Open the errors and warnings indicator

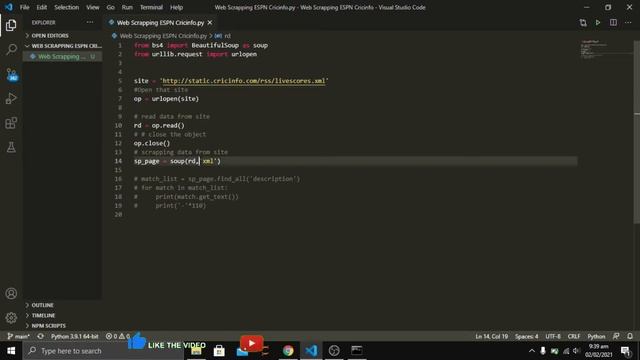coord(118,336)
